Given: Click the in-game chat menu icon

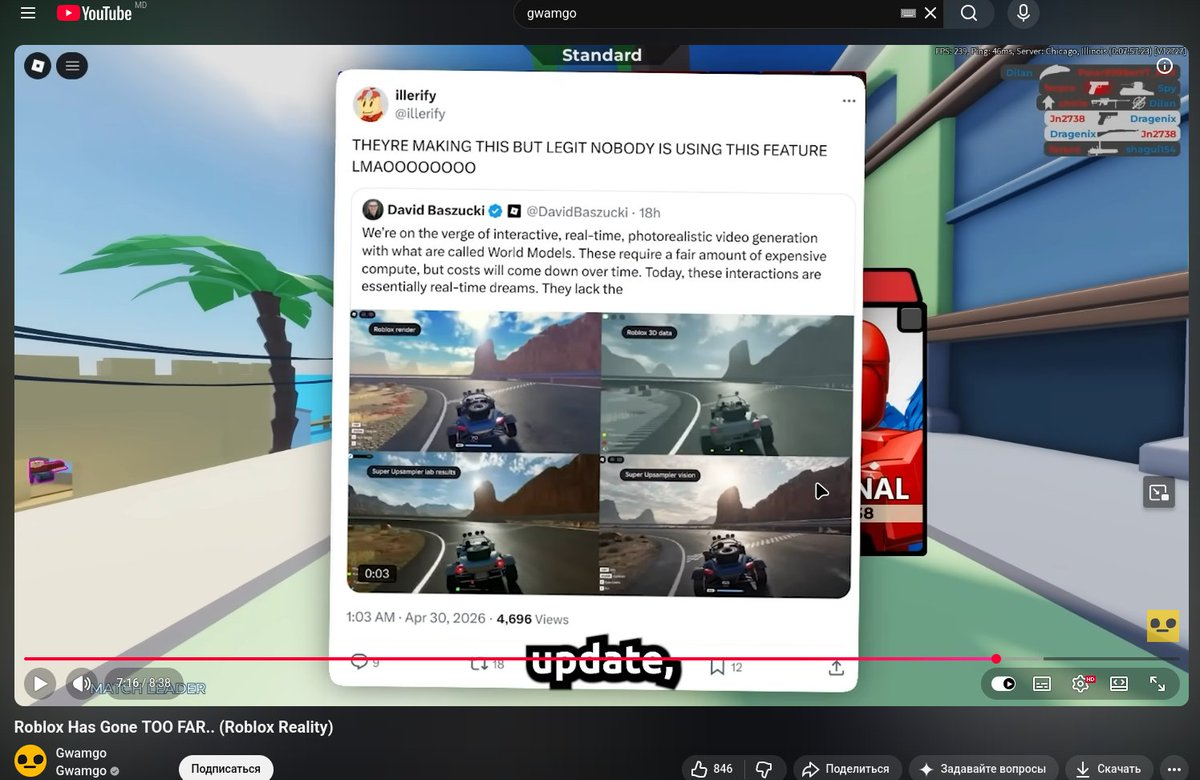Looking at the screenshot, I should (73, 66).
